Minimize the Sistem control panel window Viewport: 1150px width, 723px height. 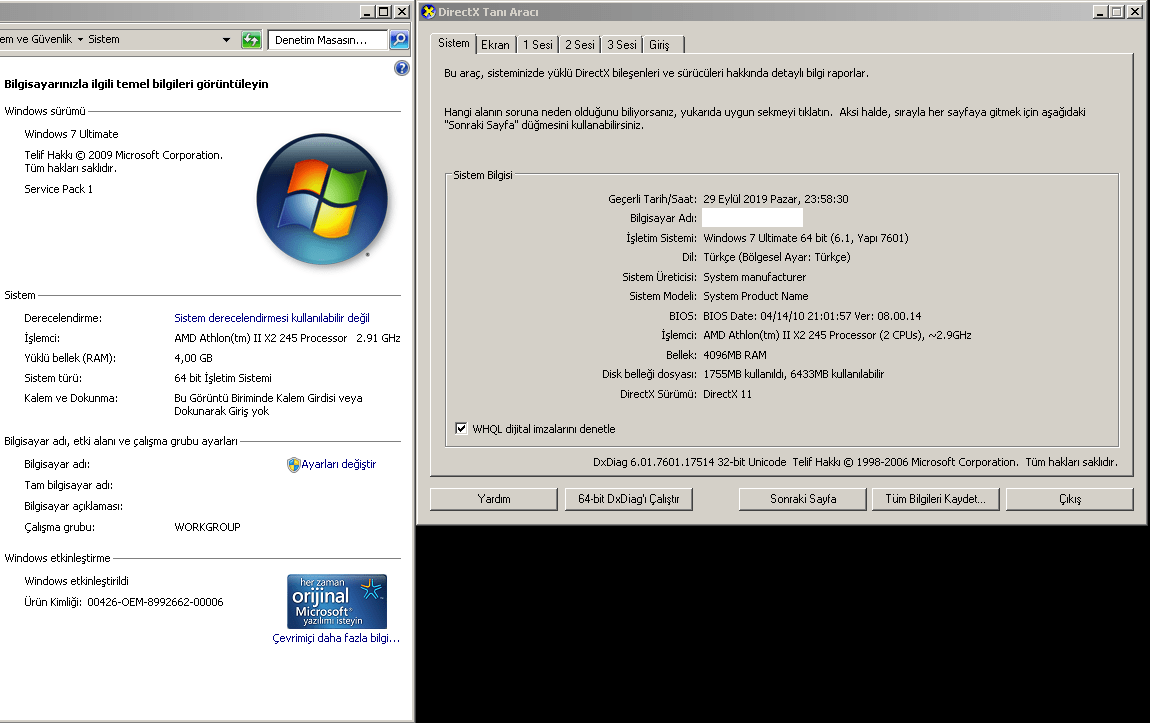pos(367,12)
